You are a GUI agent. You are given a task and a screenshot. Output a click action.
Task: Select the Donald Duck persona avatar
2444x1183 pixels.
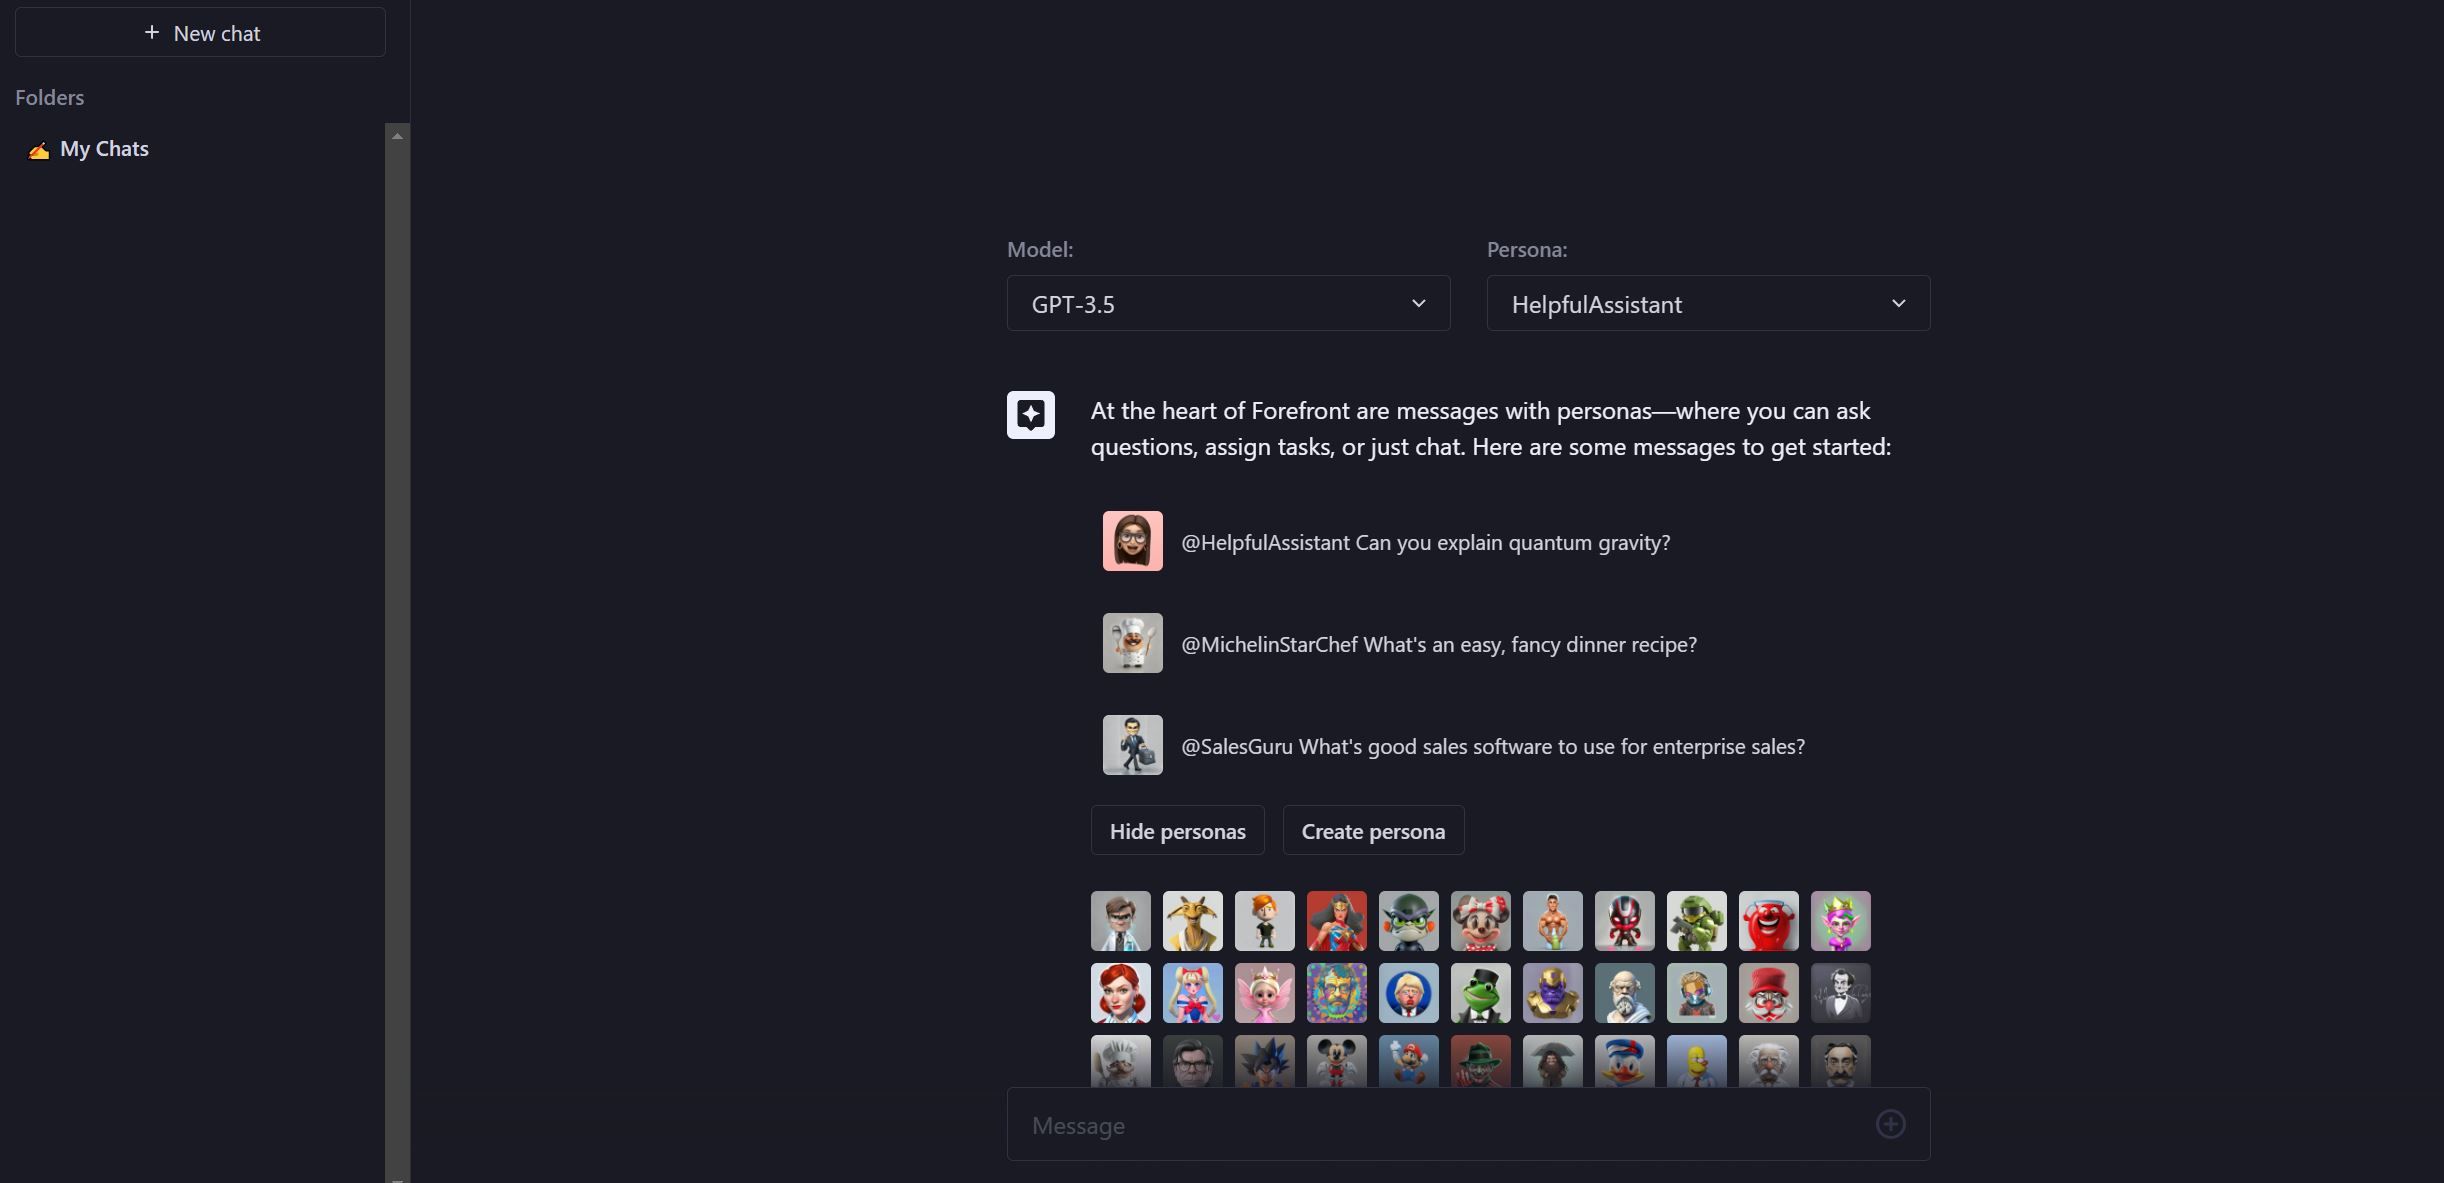1624,1061
